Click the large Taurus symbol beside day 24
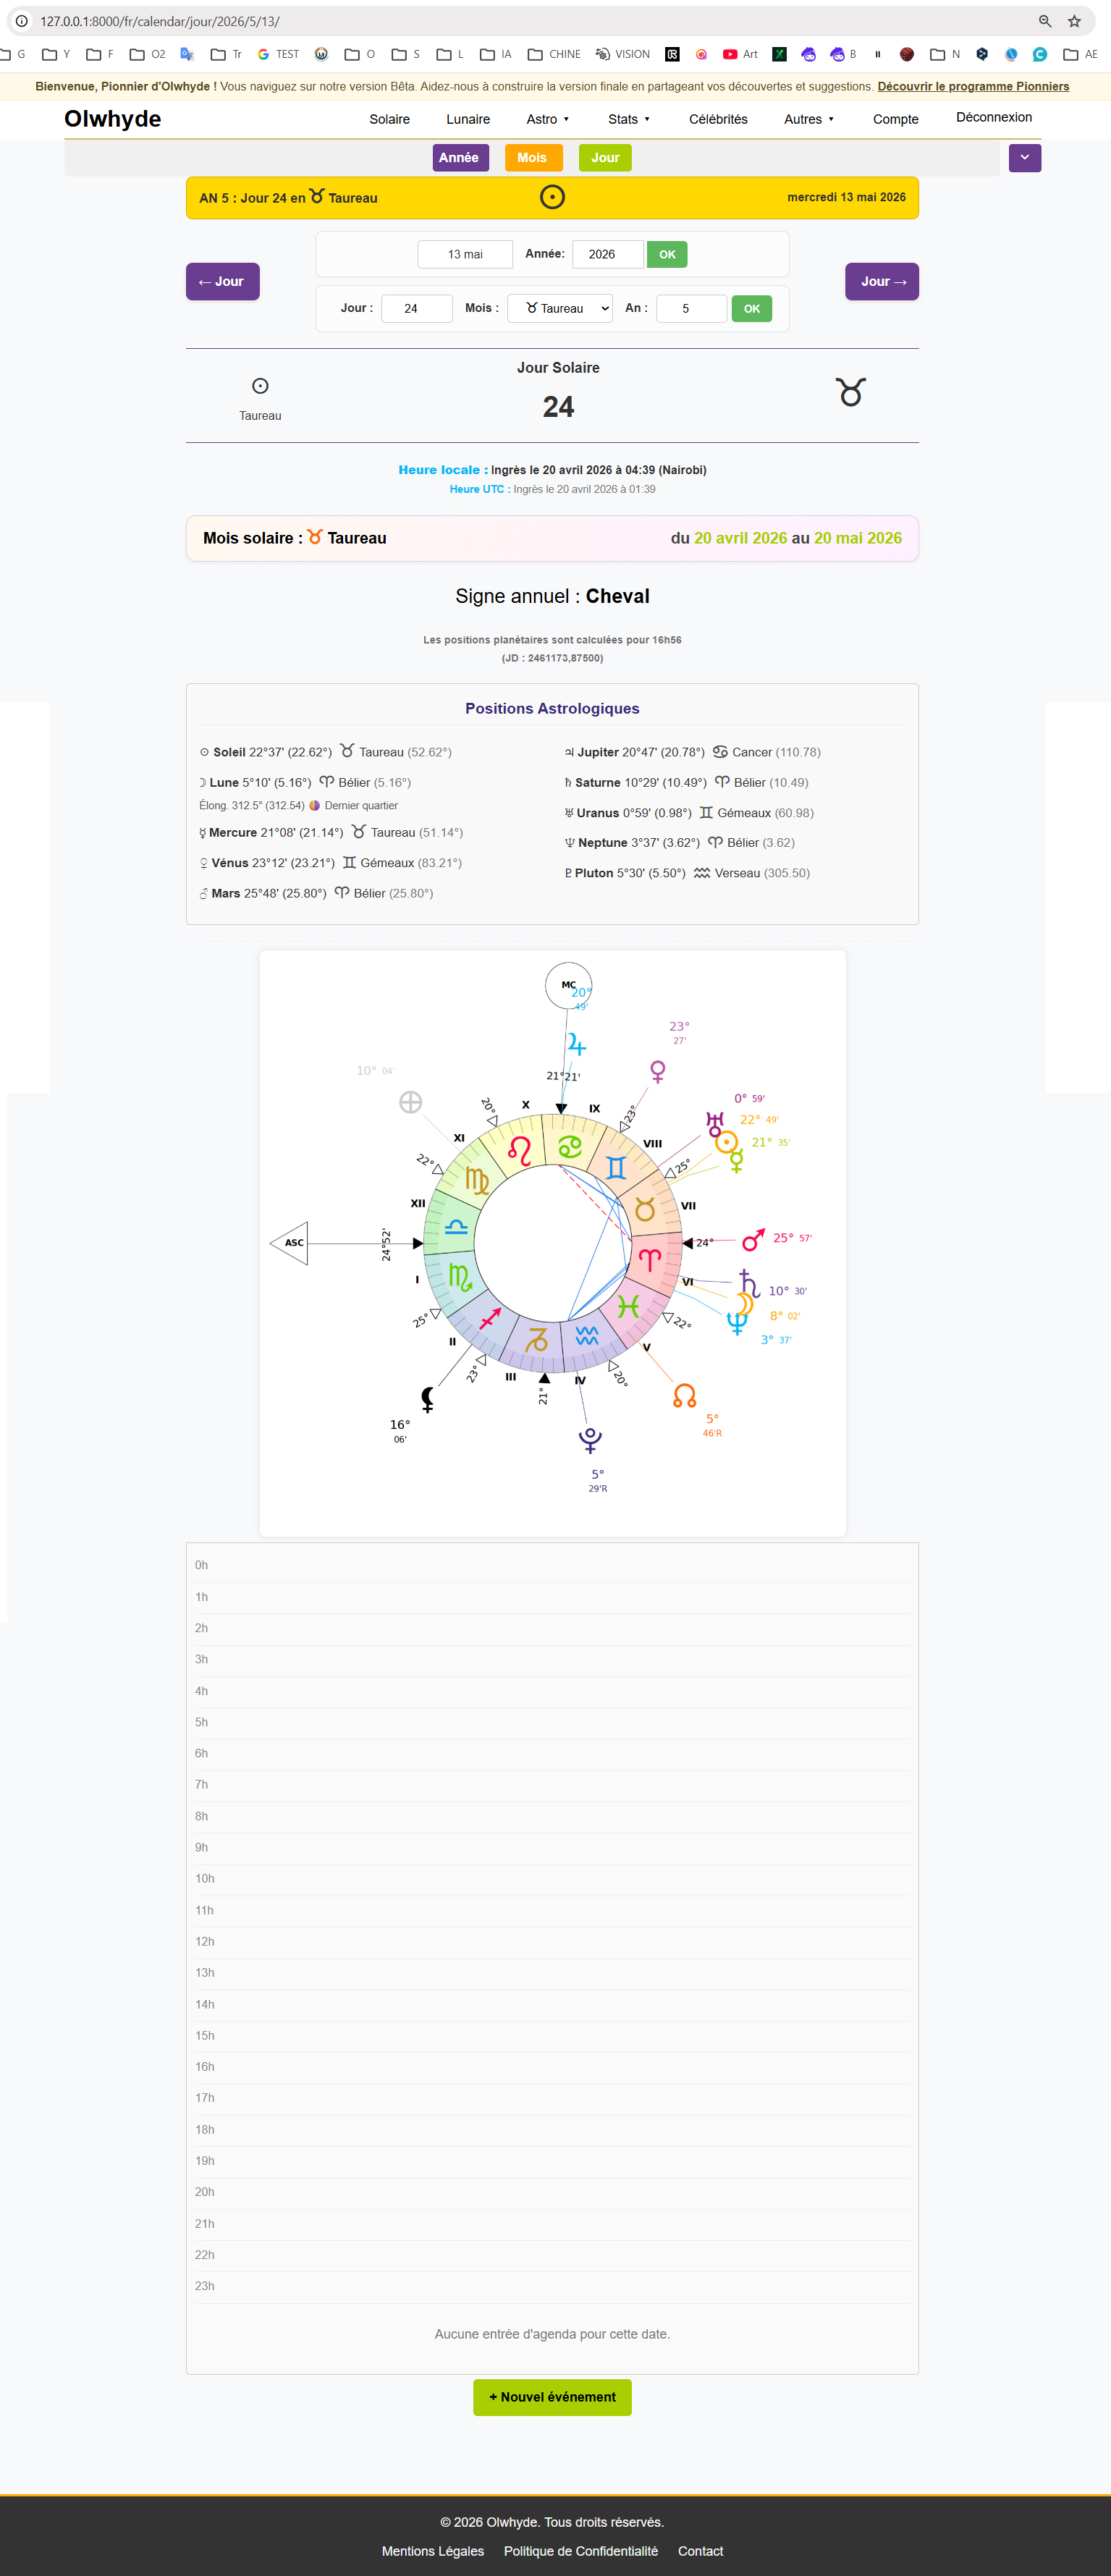The image size is (1111, 2576). [851, 392]
